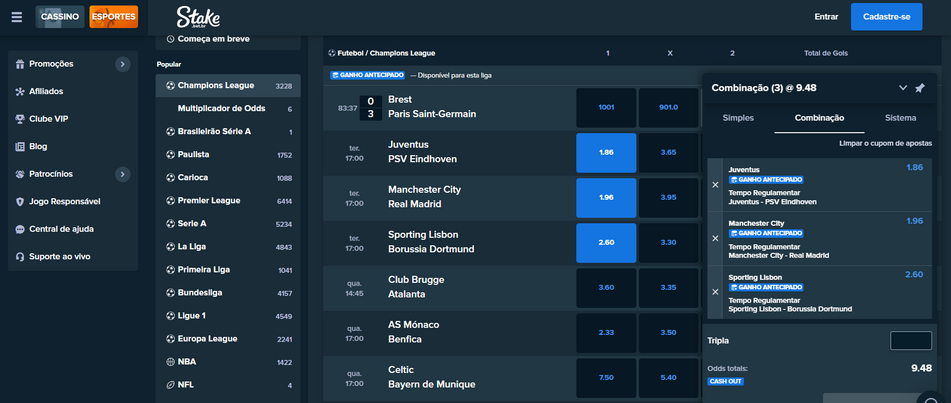Click the NBA basketball icon
This screenshot has width=951, height=403.
click(x=170, y=362)
